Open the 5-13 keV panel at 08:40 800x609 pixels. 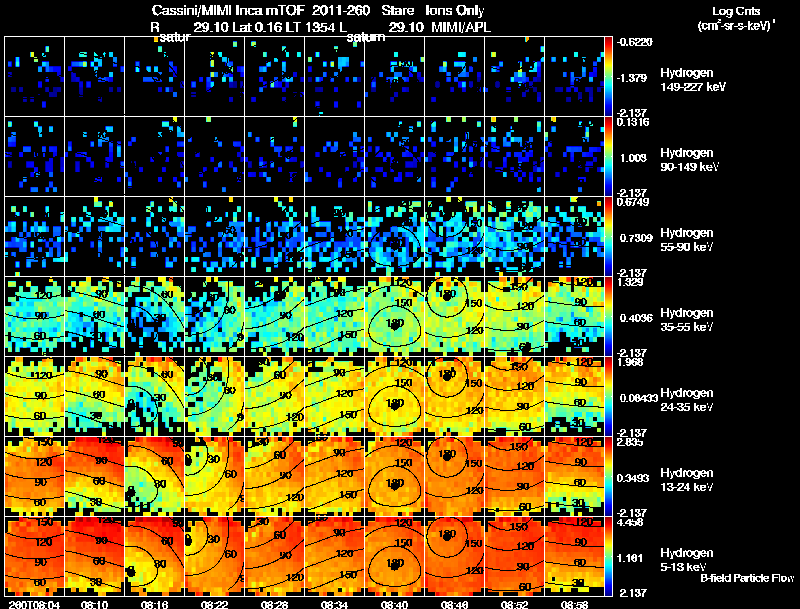(394, 557)
